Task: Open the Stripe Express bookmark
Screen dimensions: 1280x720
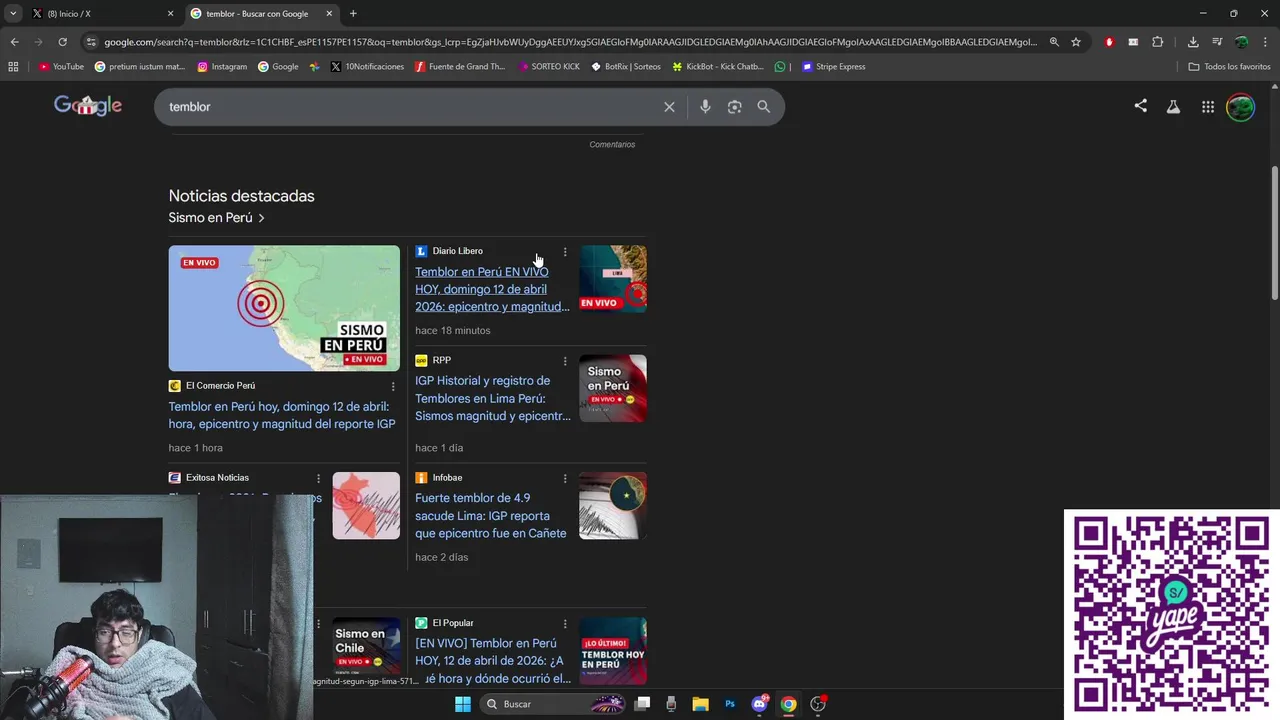Action: (834, 67)
